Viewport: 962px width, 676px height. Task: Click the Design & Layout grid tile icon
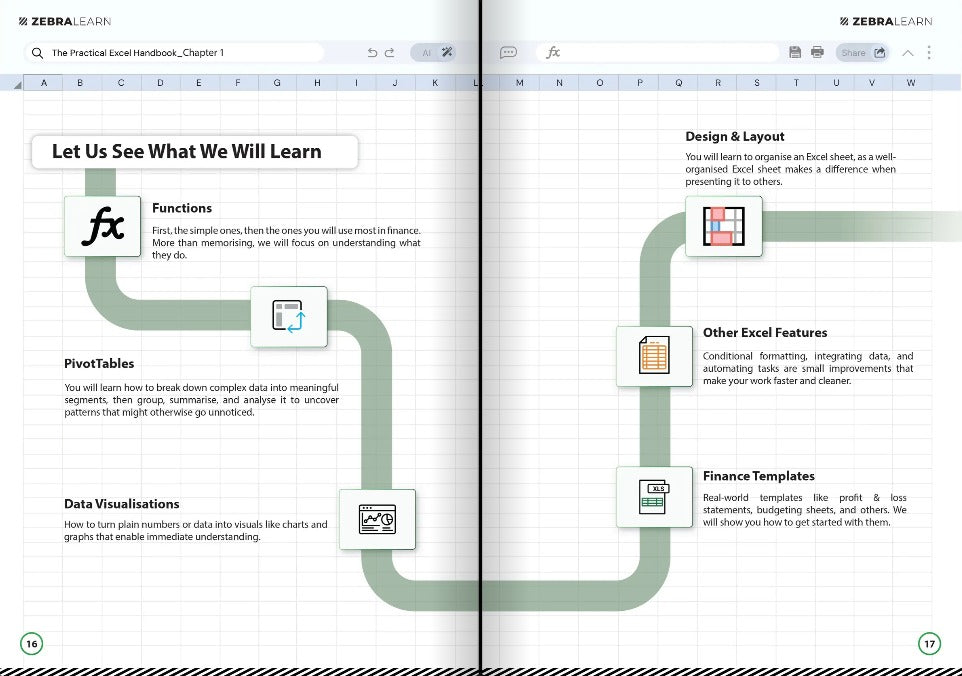(x=723, y=226)
